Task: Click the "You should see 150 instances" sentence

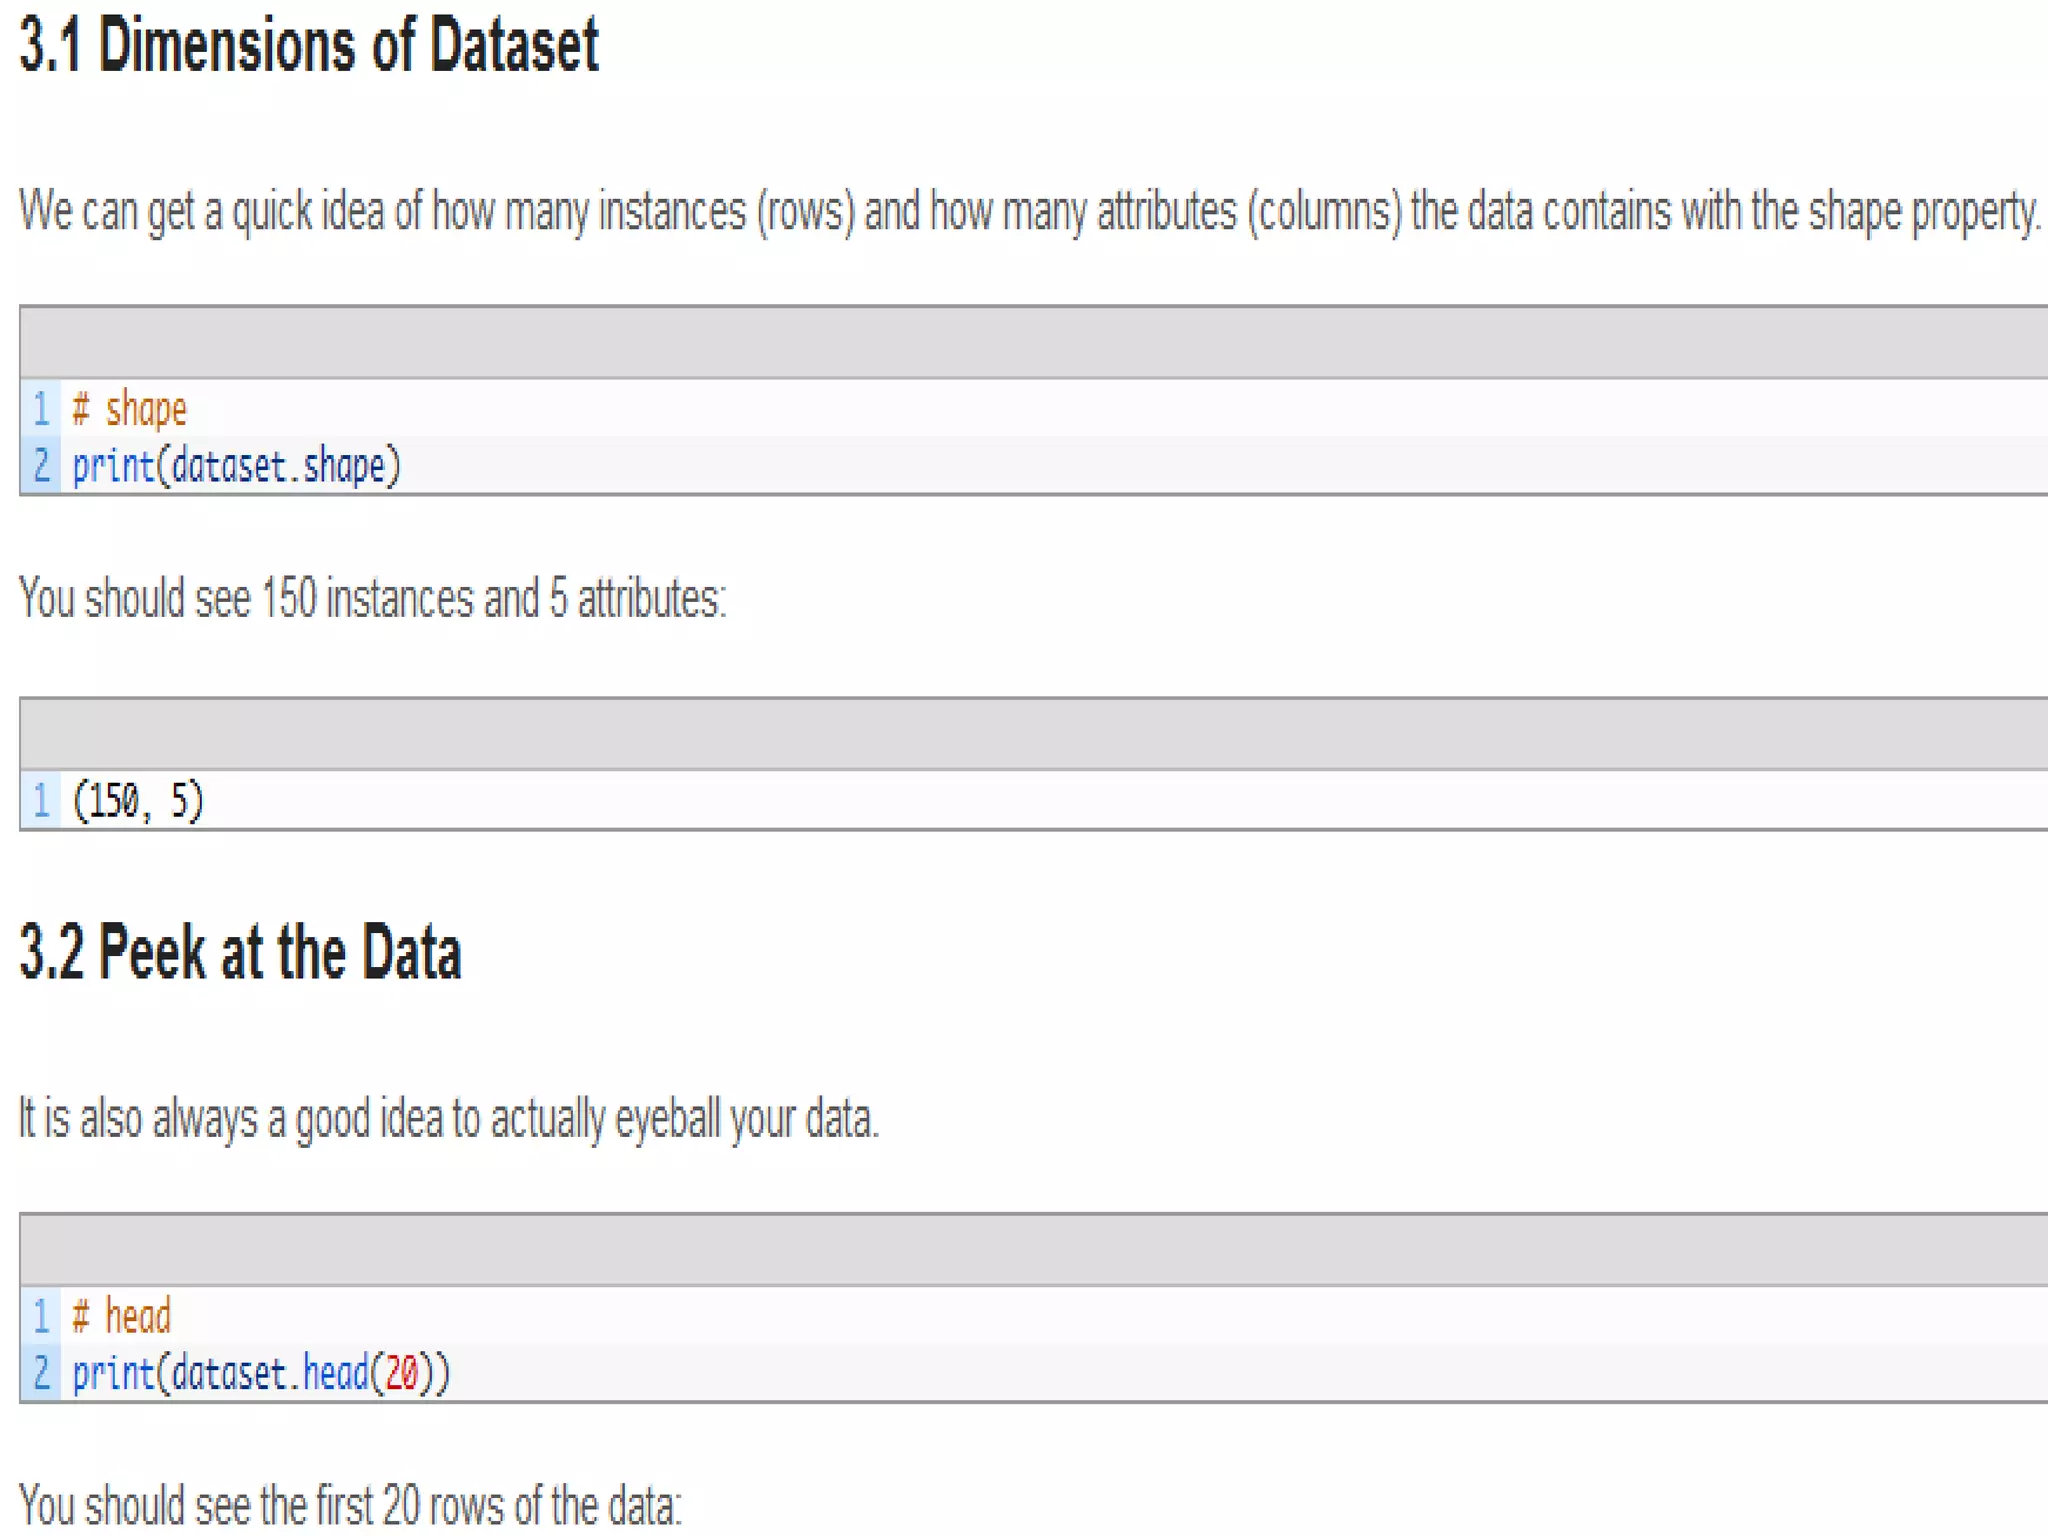Action: point(372,599)
